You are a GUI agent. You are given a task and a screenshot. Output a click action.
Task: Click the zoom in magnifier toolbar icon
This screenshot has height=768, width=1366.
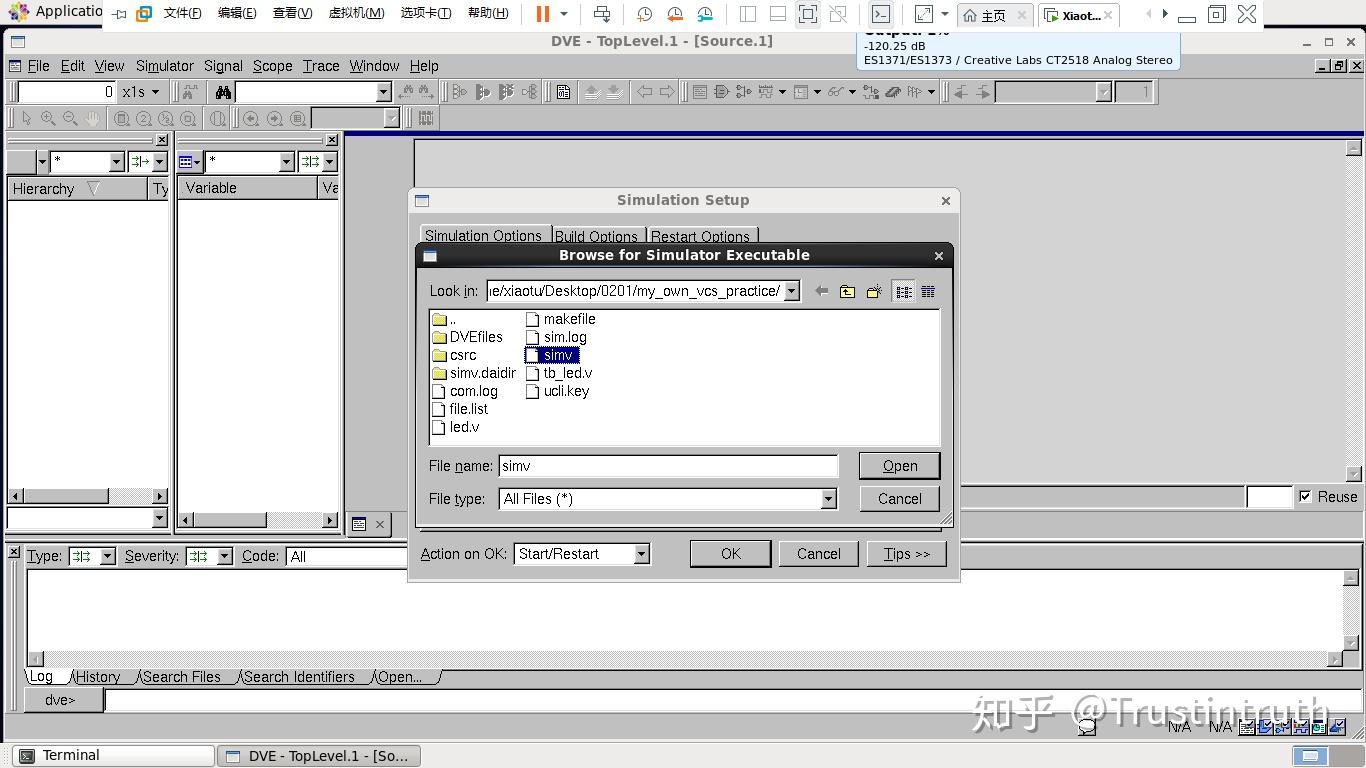pos(48,118)
